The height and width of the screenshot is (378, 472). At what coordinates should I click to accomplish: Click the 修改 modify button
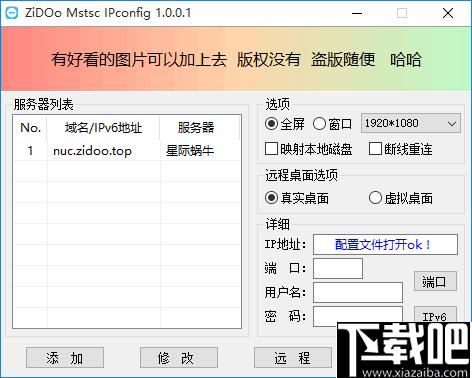tap(179, 358)
